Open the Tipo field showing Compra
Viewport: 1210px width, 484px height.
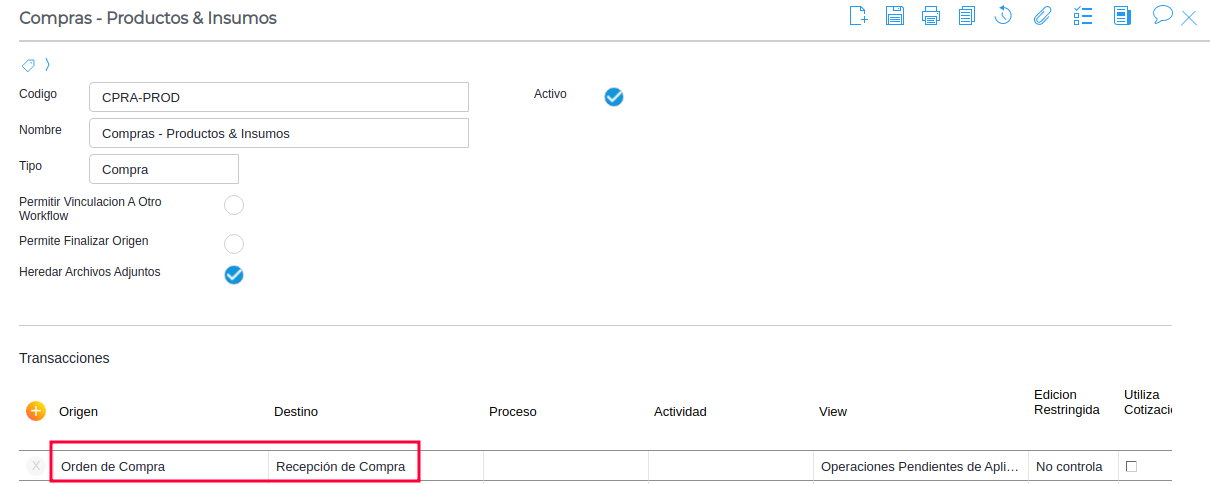click(164, 169)
